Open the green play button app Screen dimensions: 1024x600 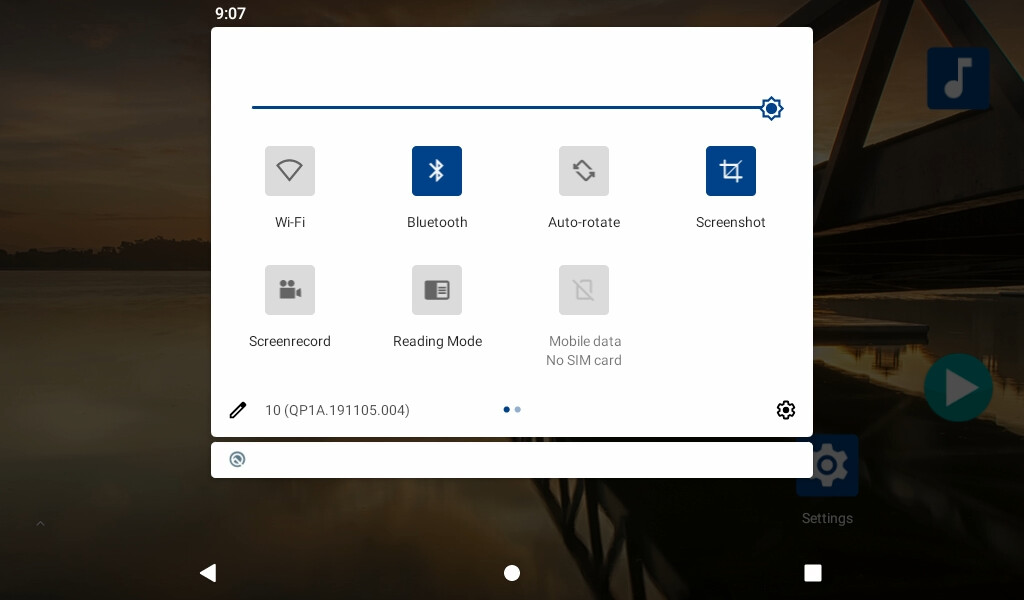958,387
